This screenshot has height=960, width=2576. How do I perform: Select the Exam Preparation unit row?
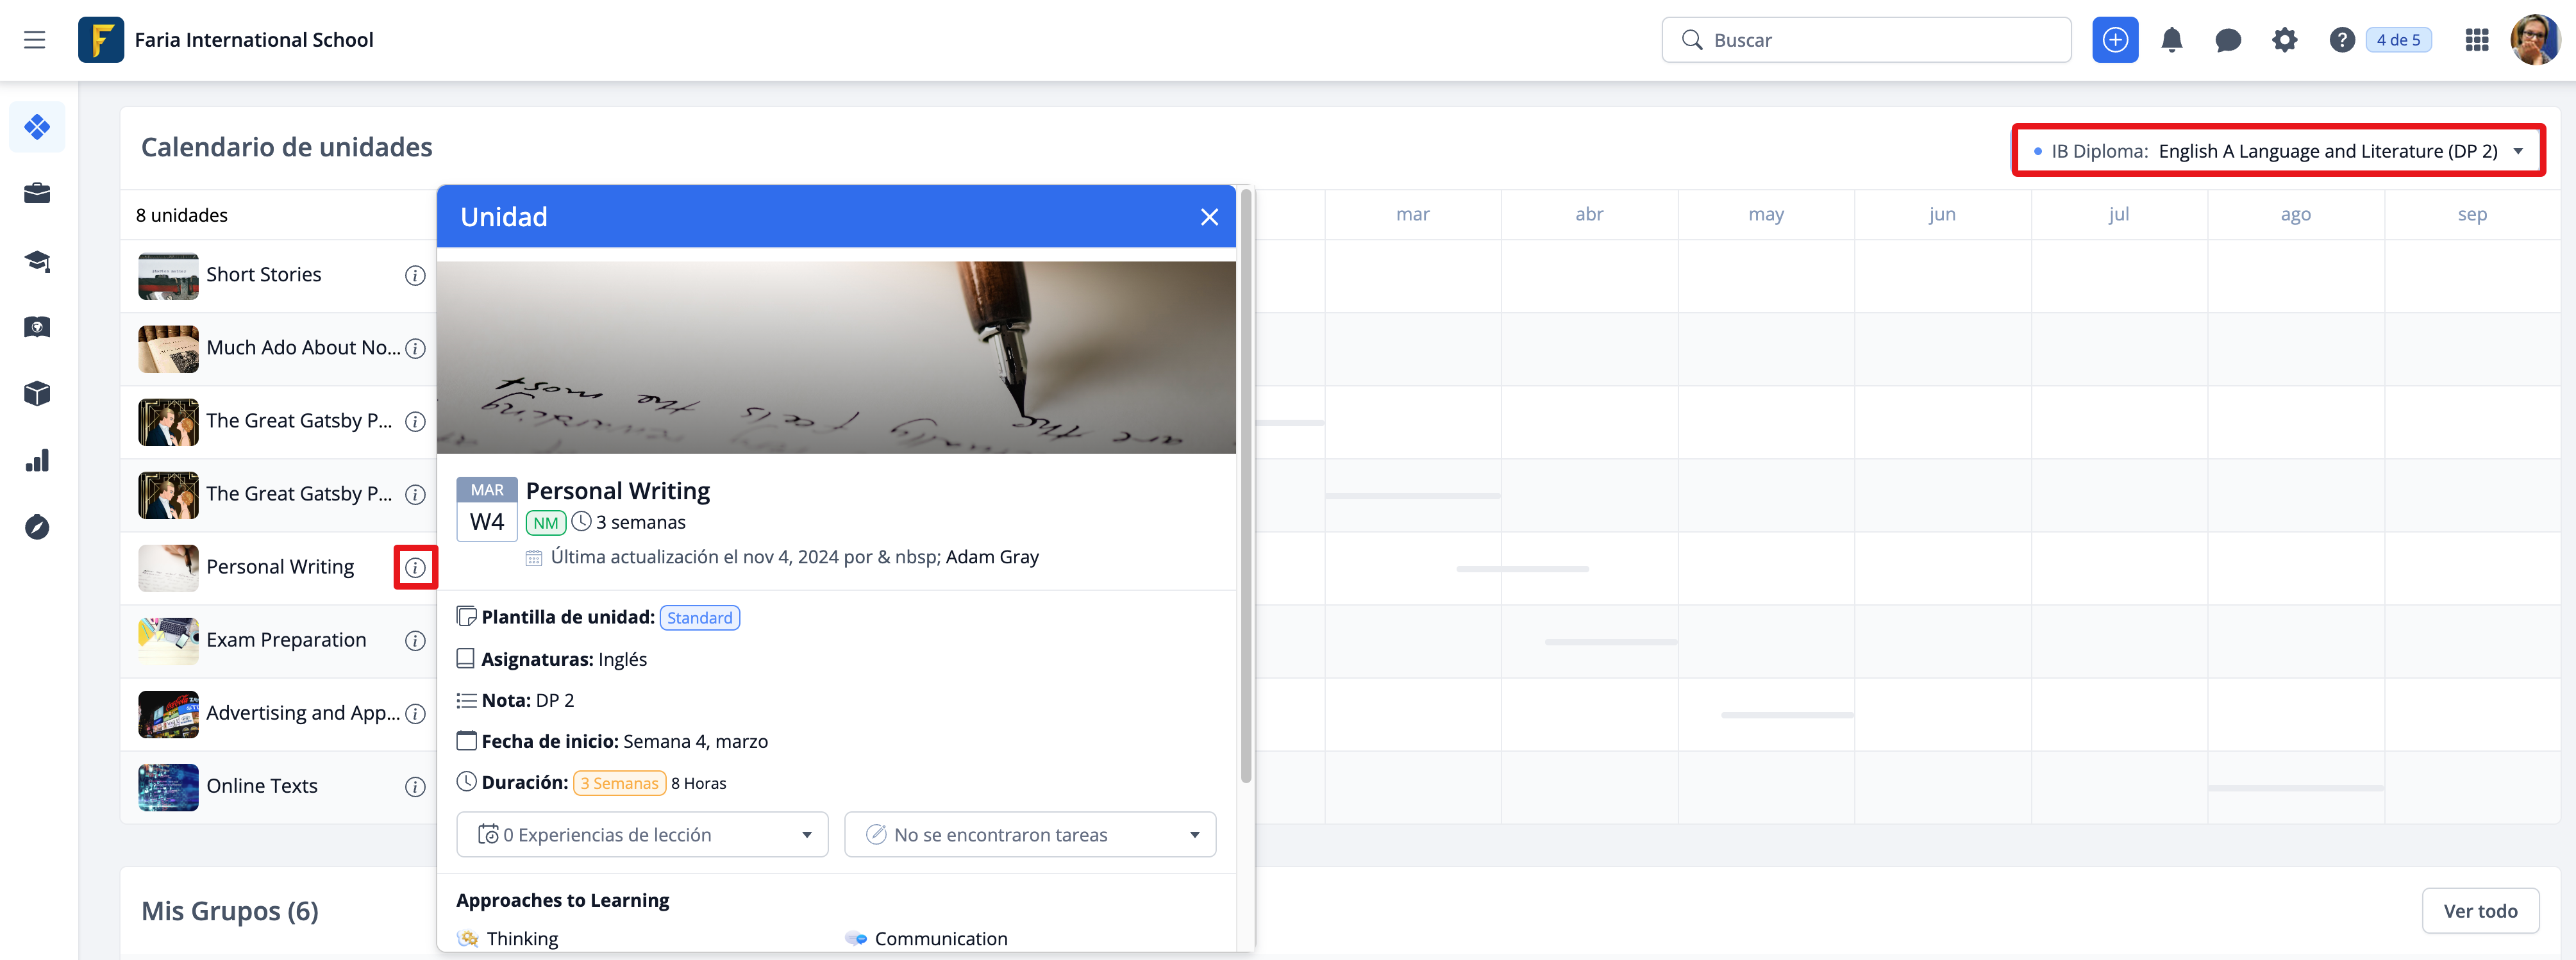285,640
